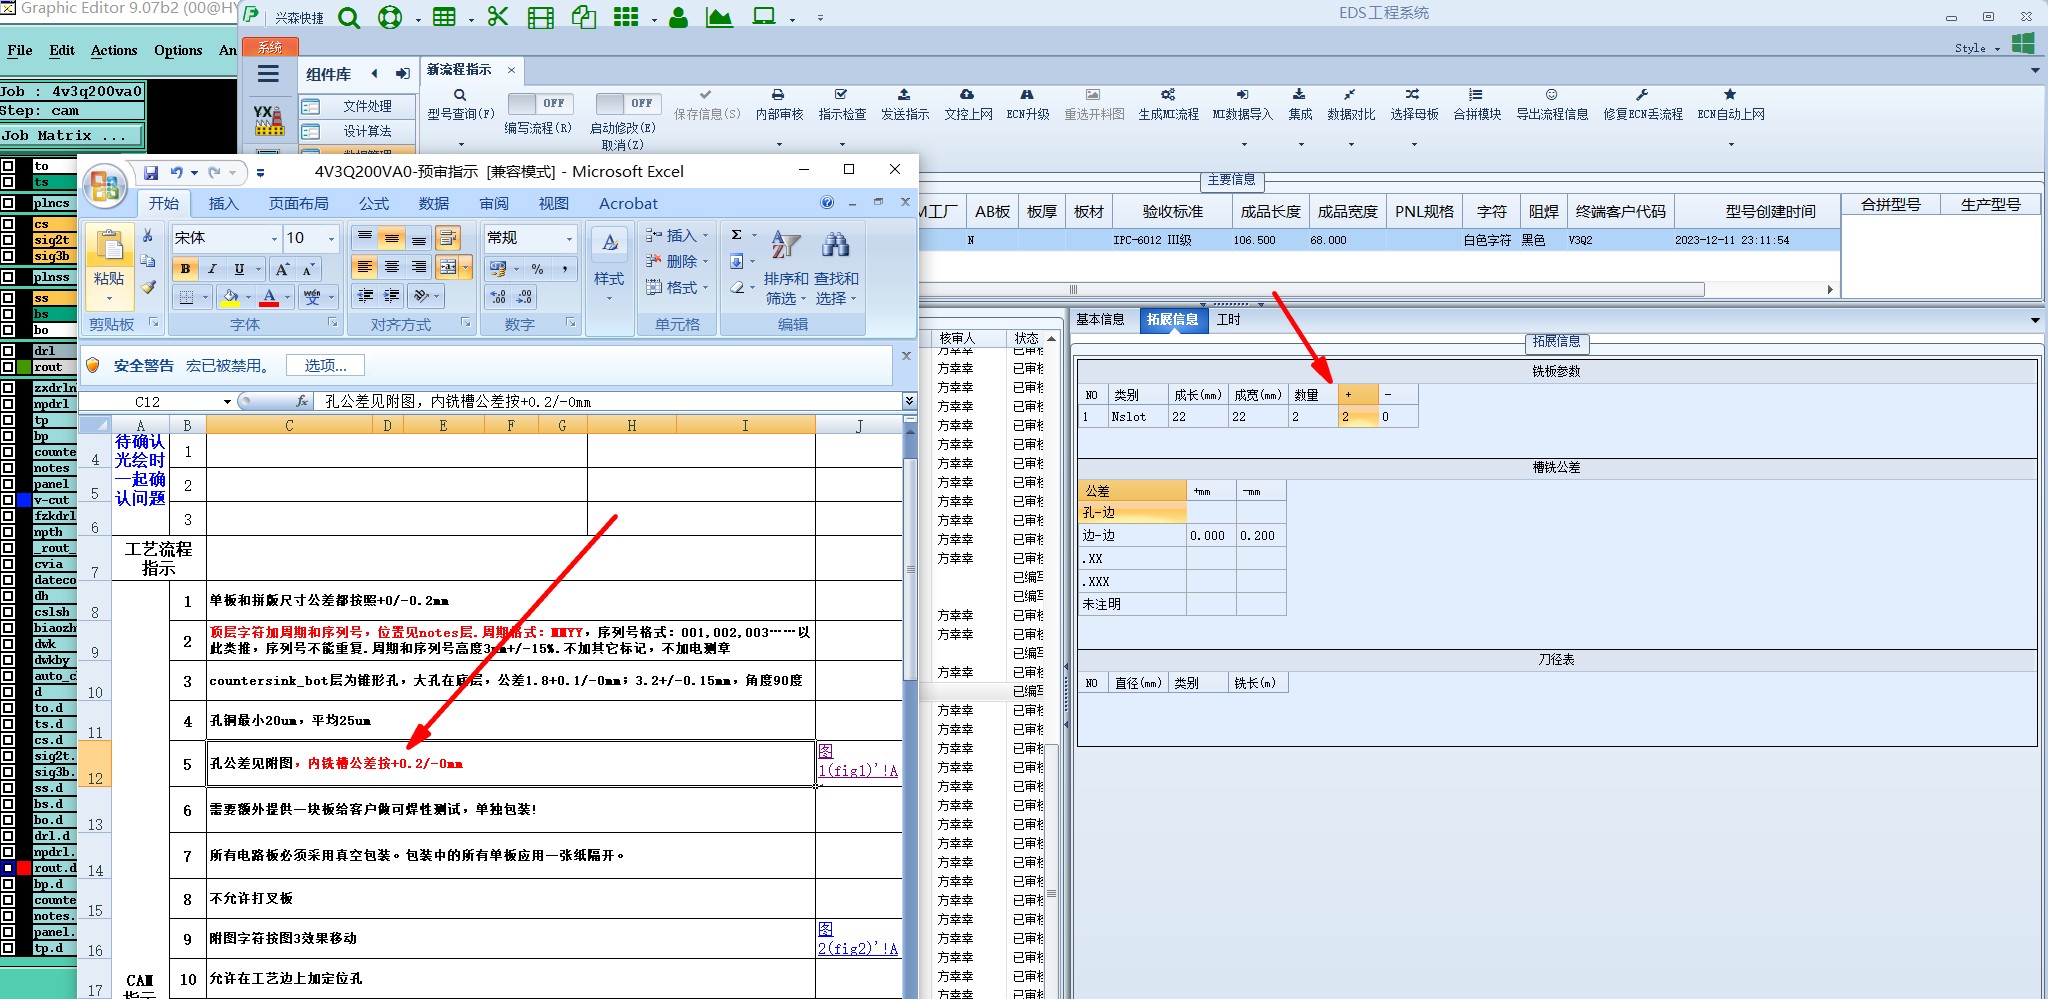
Task: Click the green scissors icon in EDS toolbar
Action: tap(498, 17)
